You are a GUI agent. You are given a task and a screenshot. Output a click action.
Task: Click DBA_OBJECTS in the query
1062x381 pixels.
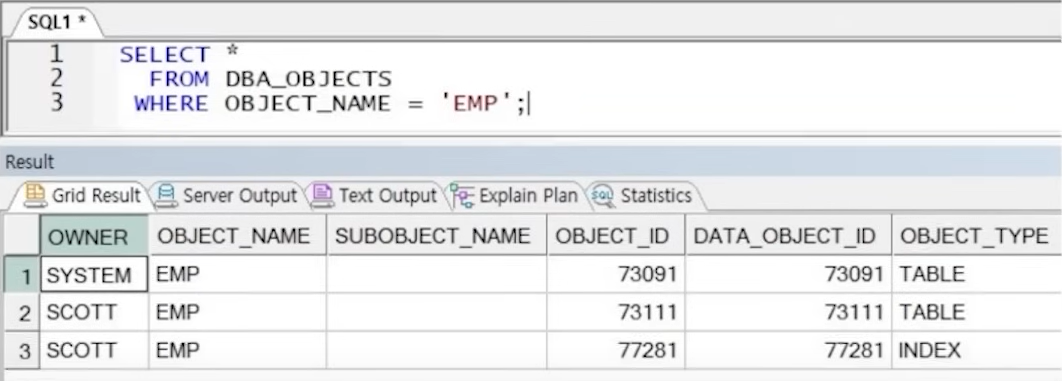(x=308, y=79)
